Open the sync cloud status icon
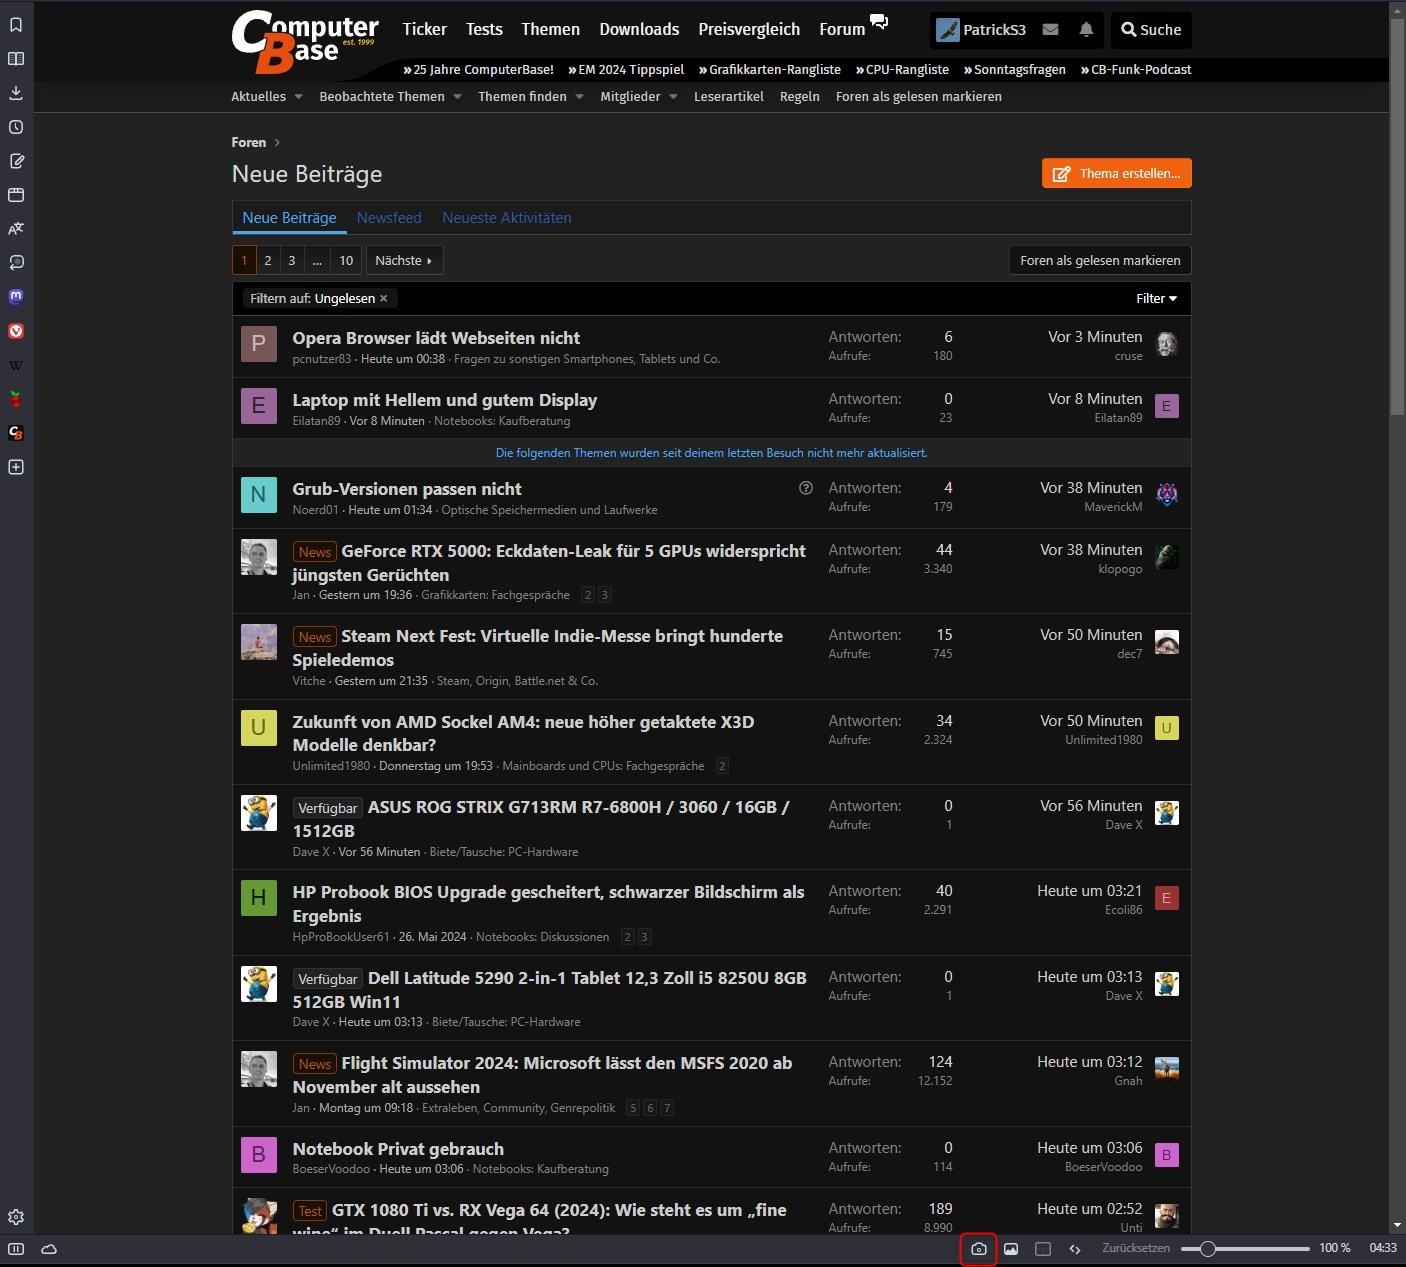The height and width of the screenshot is (1267, 1406). click(x=48, y=1249)
